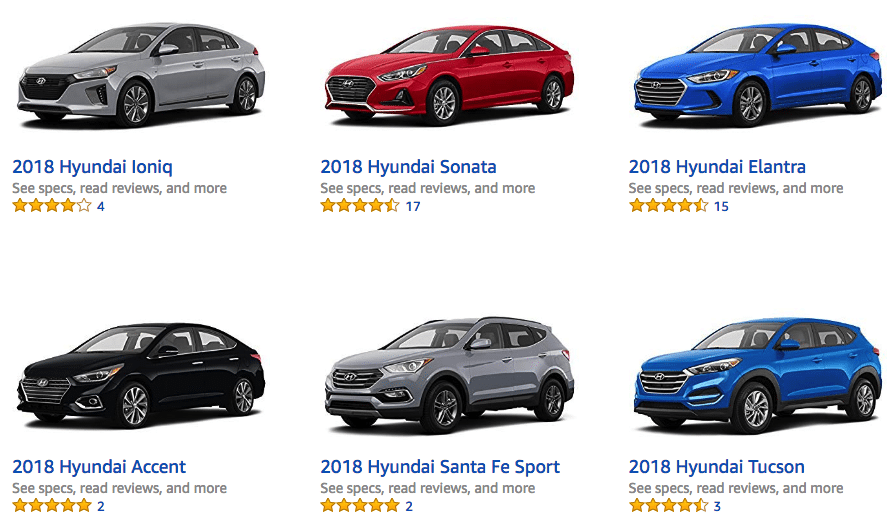Click the blue Hyundai Elantra car image
Image resolution: width=894 pixels, height=524 pixels.
(758, 75)
